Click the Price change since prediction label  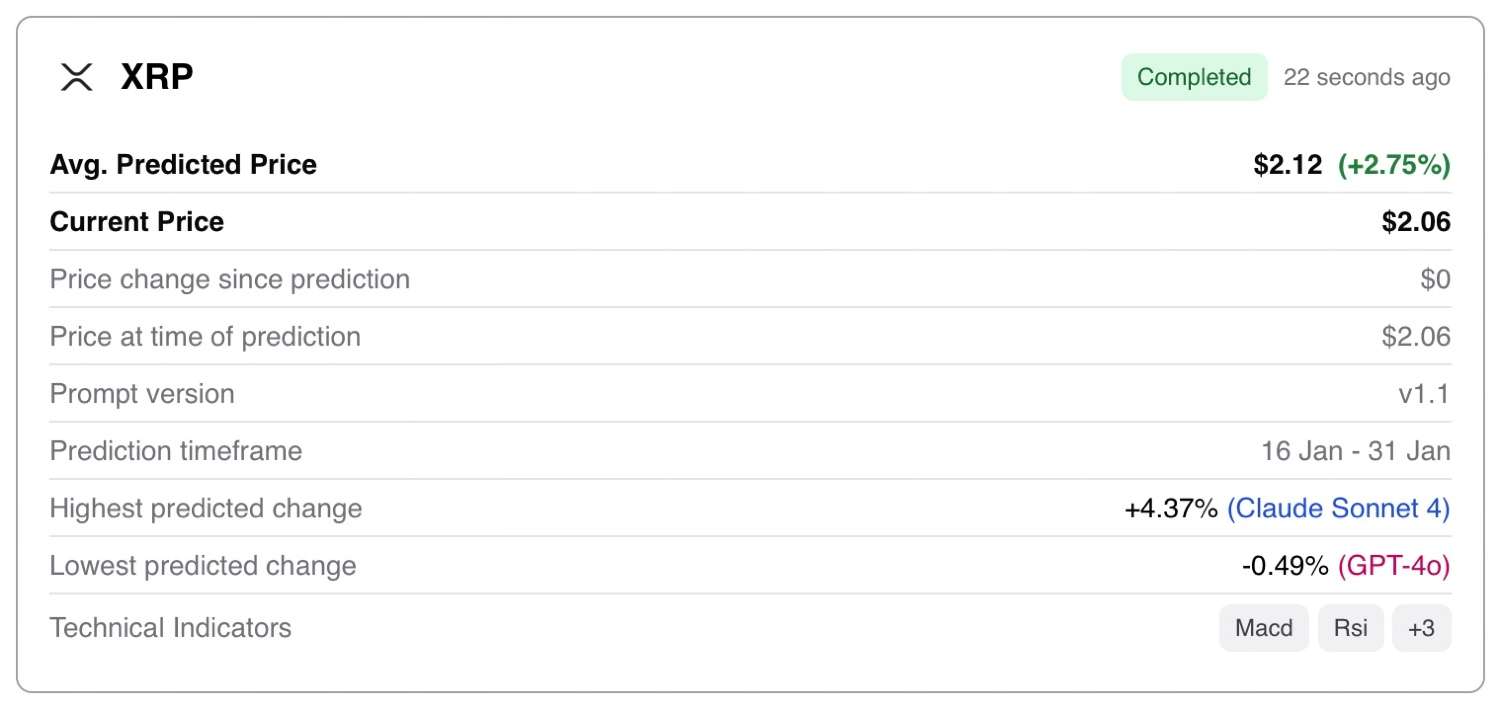click(x=230, y=279)
